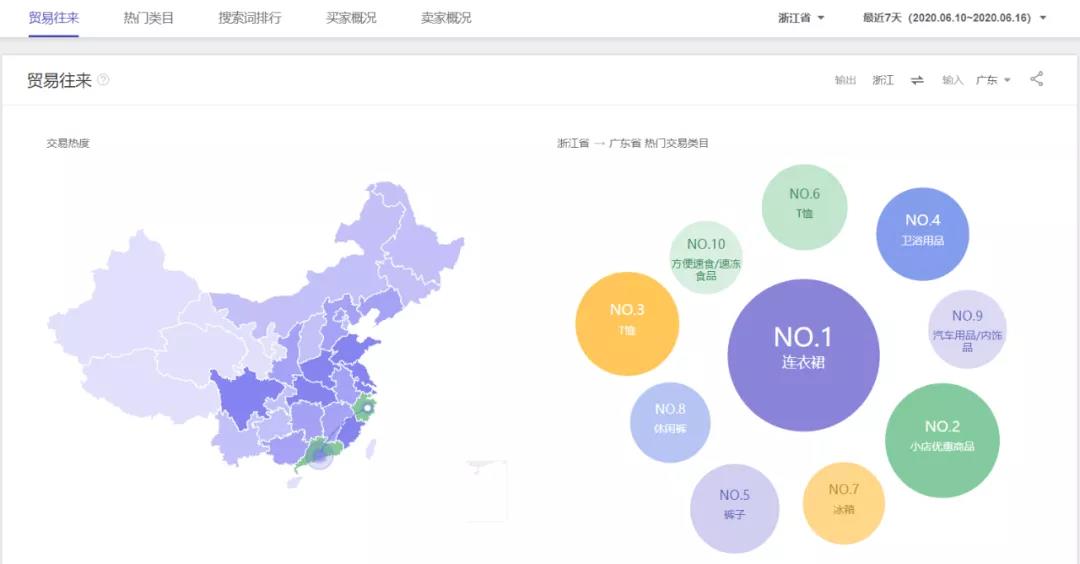Open the 广东 import province dropdown
This screenshot has width=1080, height=564.
pos(993,80)
